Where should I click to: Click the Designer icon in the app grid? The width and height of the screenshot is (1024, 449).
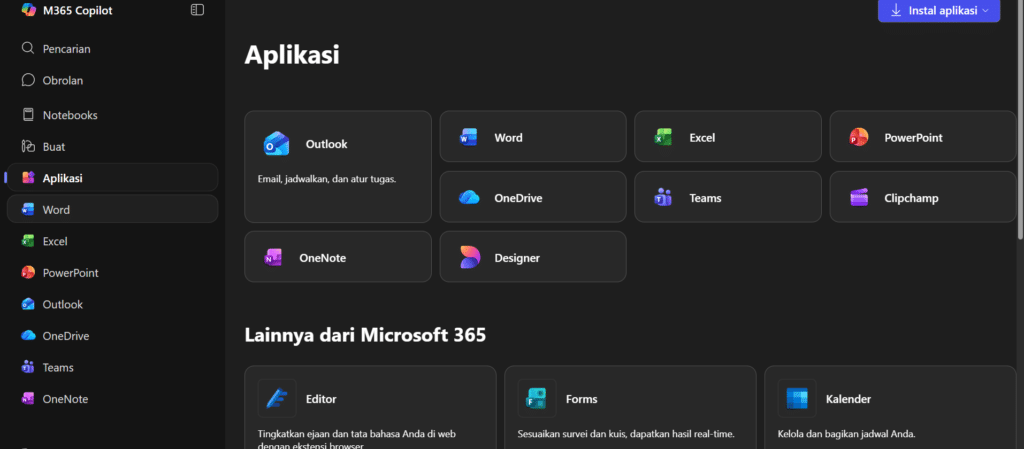click(x=470, y=257)
